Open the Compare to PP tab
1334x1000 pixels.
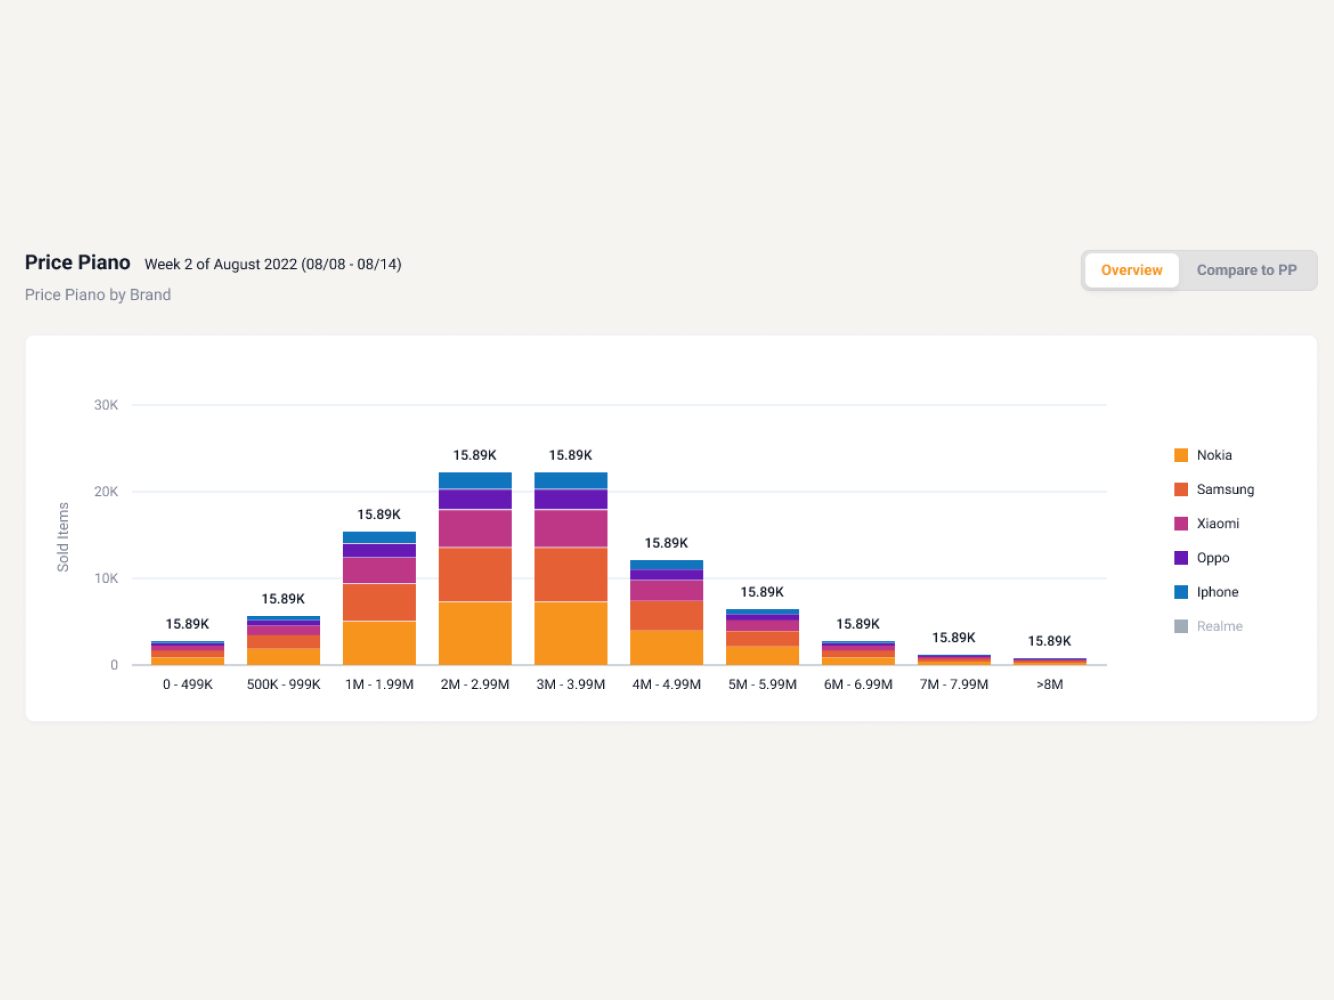click(x=1246, y=270)
